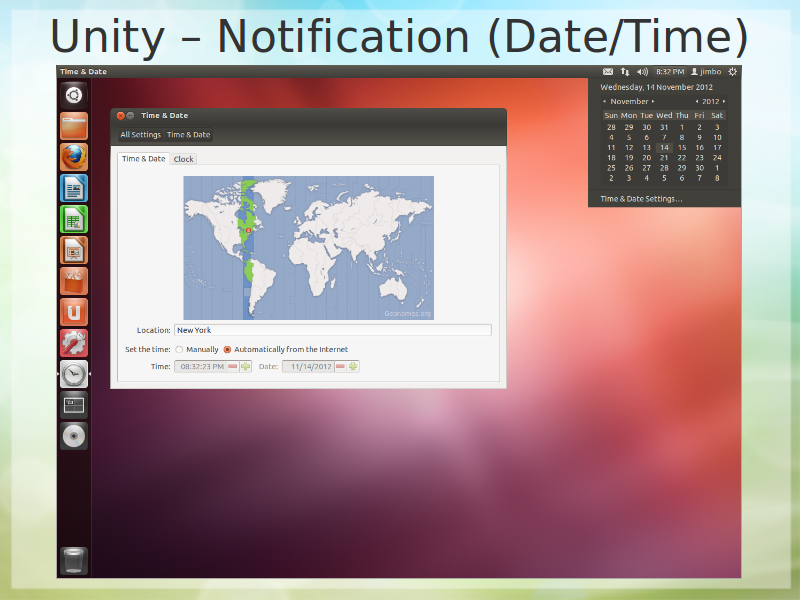The image size is (800, 600).
Task: Decrease the time with minus button
Action: coord(233,366)
